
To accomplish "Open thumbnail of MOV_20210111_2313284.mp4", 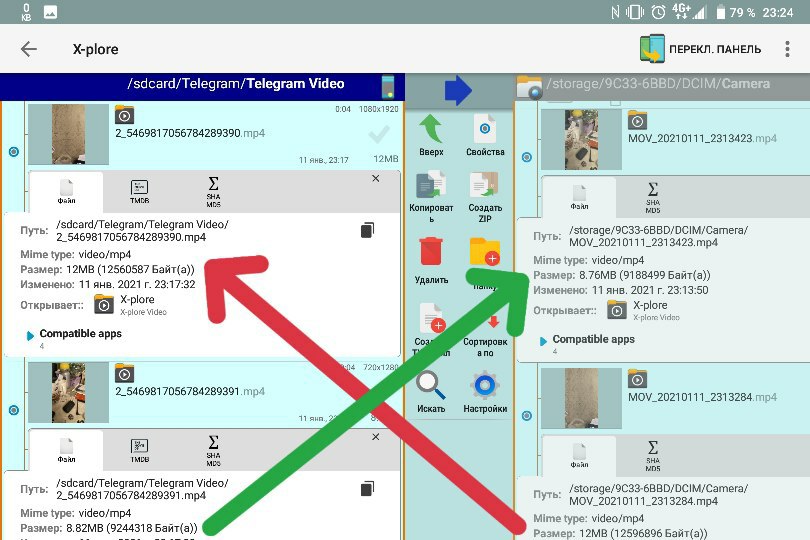I will [x=581, y=398].
